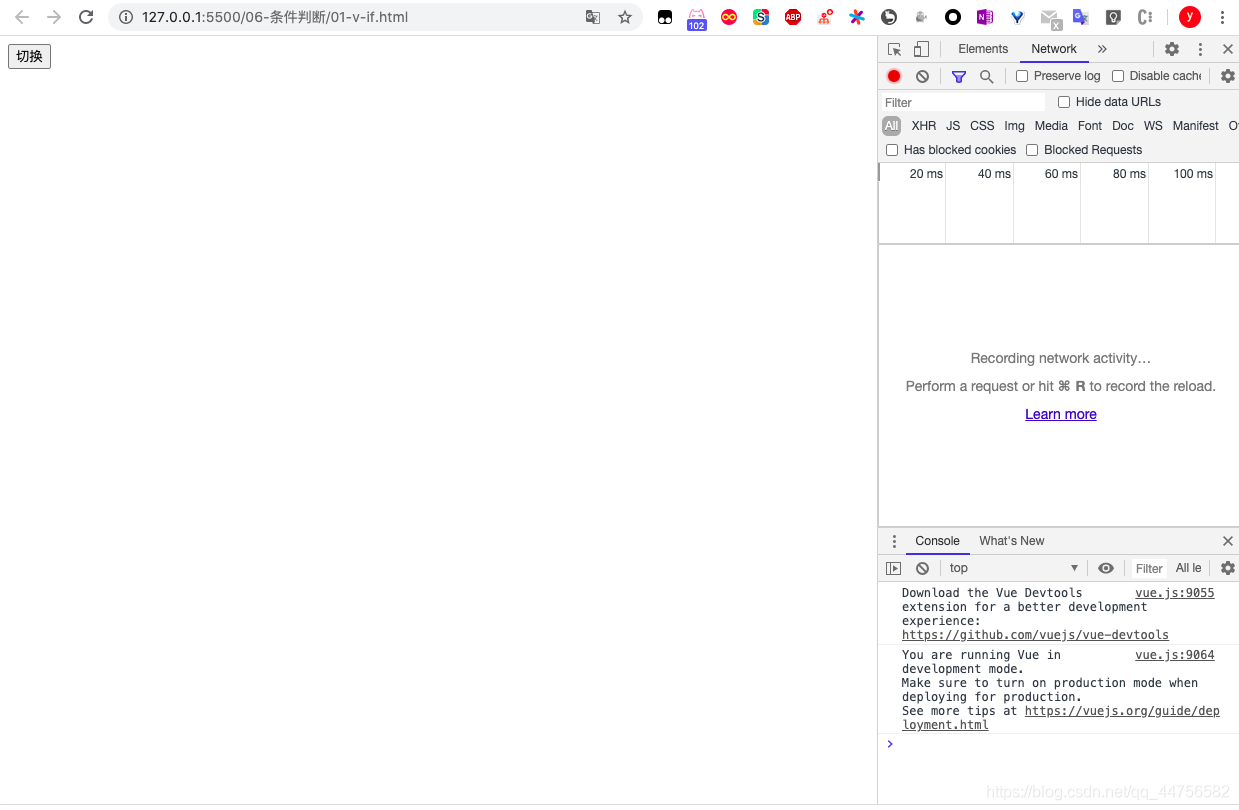This screenshot has width=1239, height=810.
Task: Open the vue-devtools GitHub link
Action: pyautogui.click(x=1035, y=635)
